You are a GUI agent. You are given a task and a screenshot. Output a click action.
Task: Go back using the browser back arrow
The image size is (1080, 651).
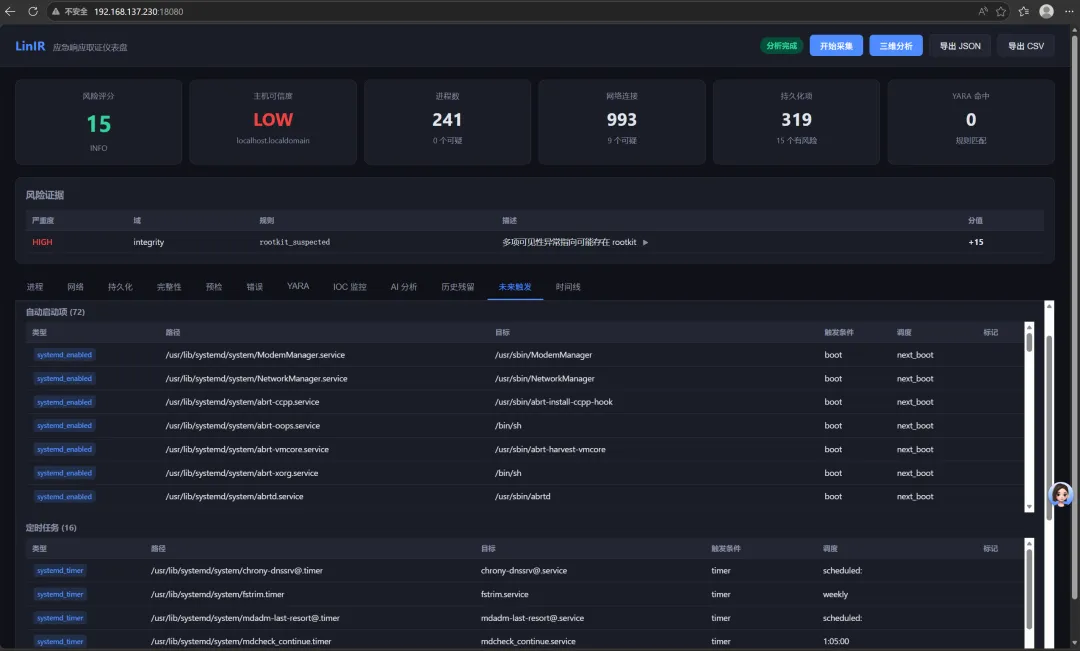click(x=10, y=11)
